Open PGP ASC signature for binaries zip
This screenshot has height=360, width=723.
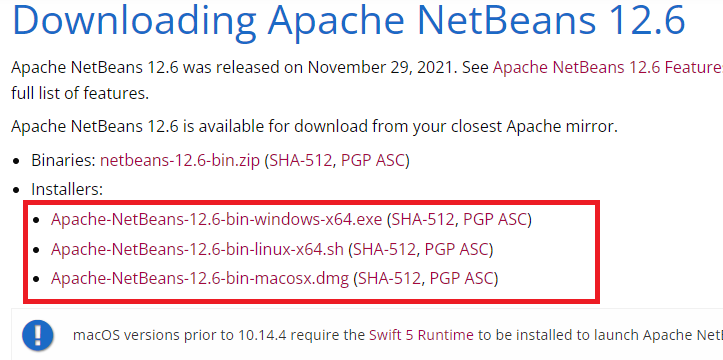coord(373,161)
